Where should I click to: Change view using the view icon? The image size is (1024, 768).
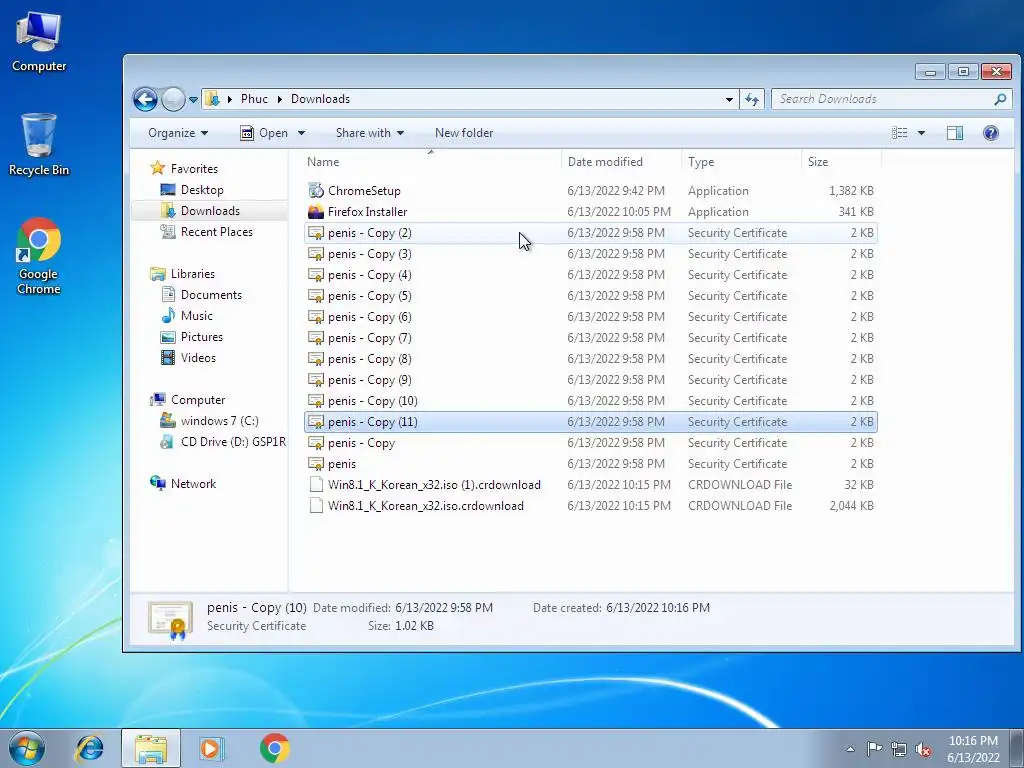(x=899, y=133)
